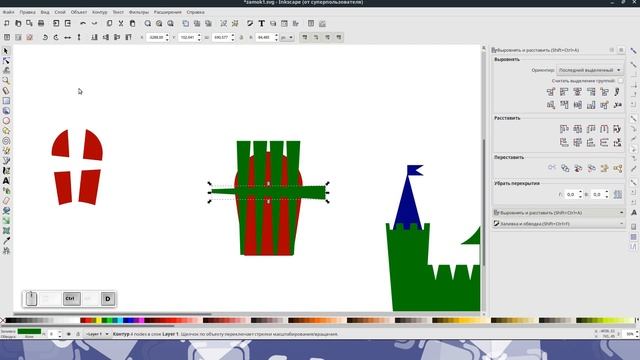Open the Объект menu
This screenshot has height=360, width=640.
(x=79, y=12)
